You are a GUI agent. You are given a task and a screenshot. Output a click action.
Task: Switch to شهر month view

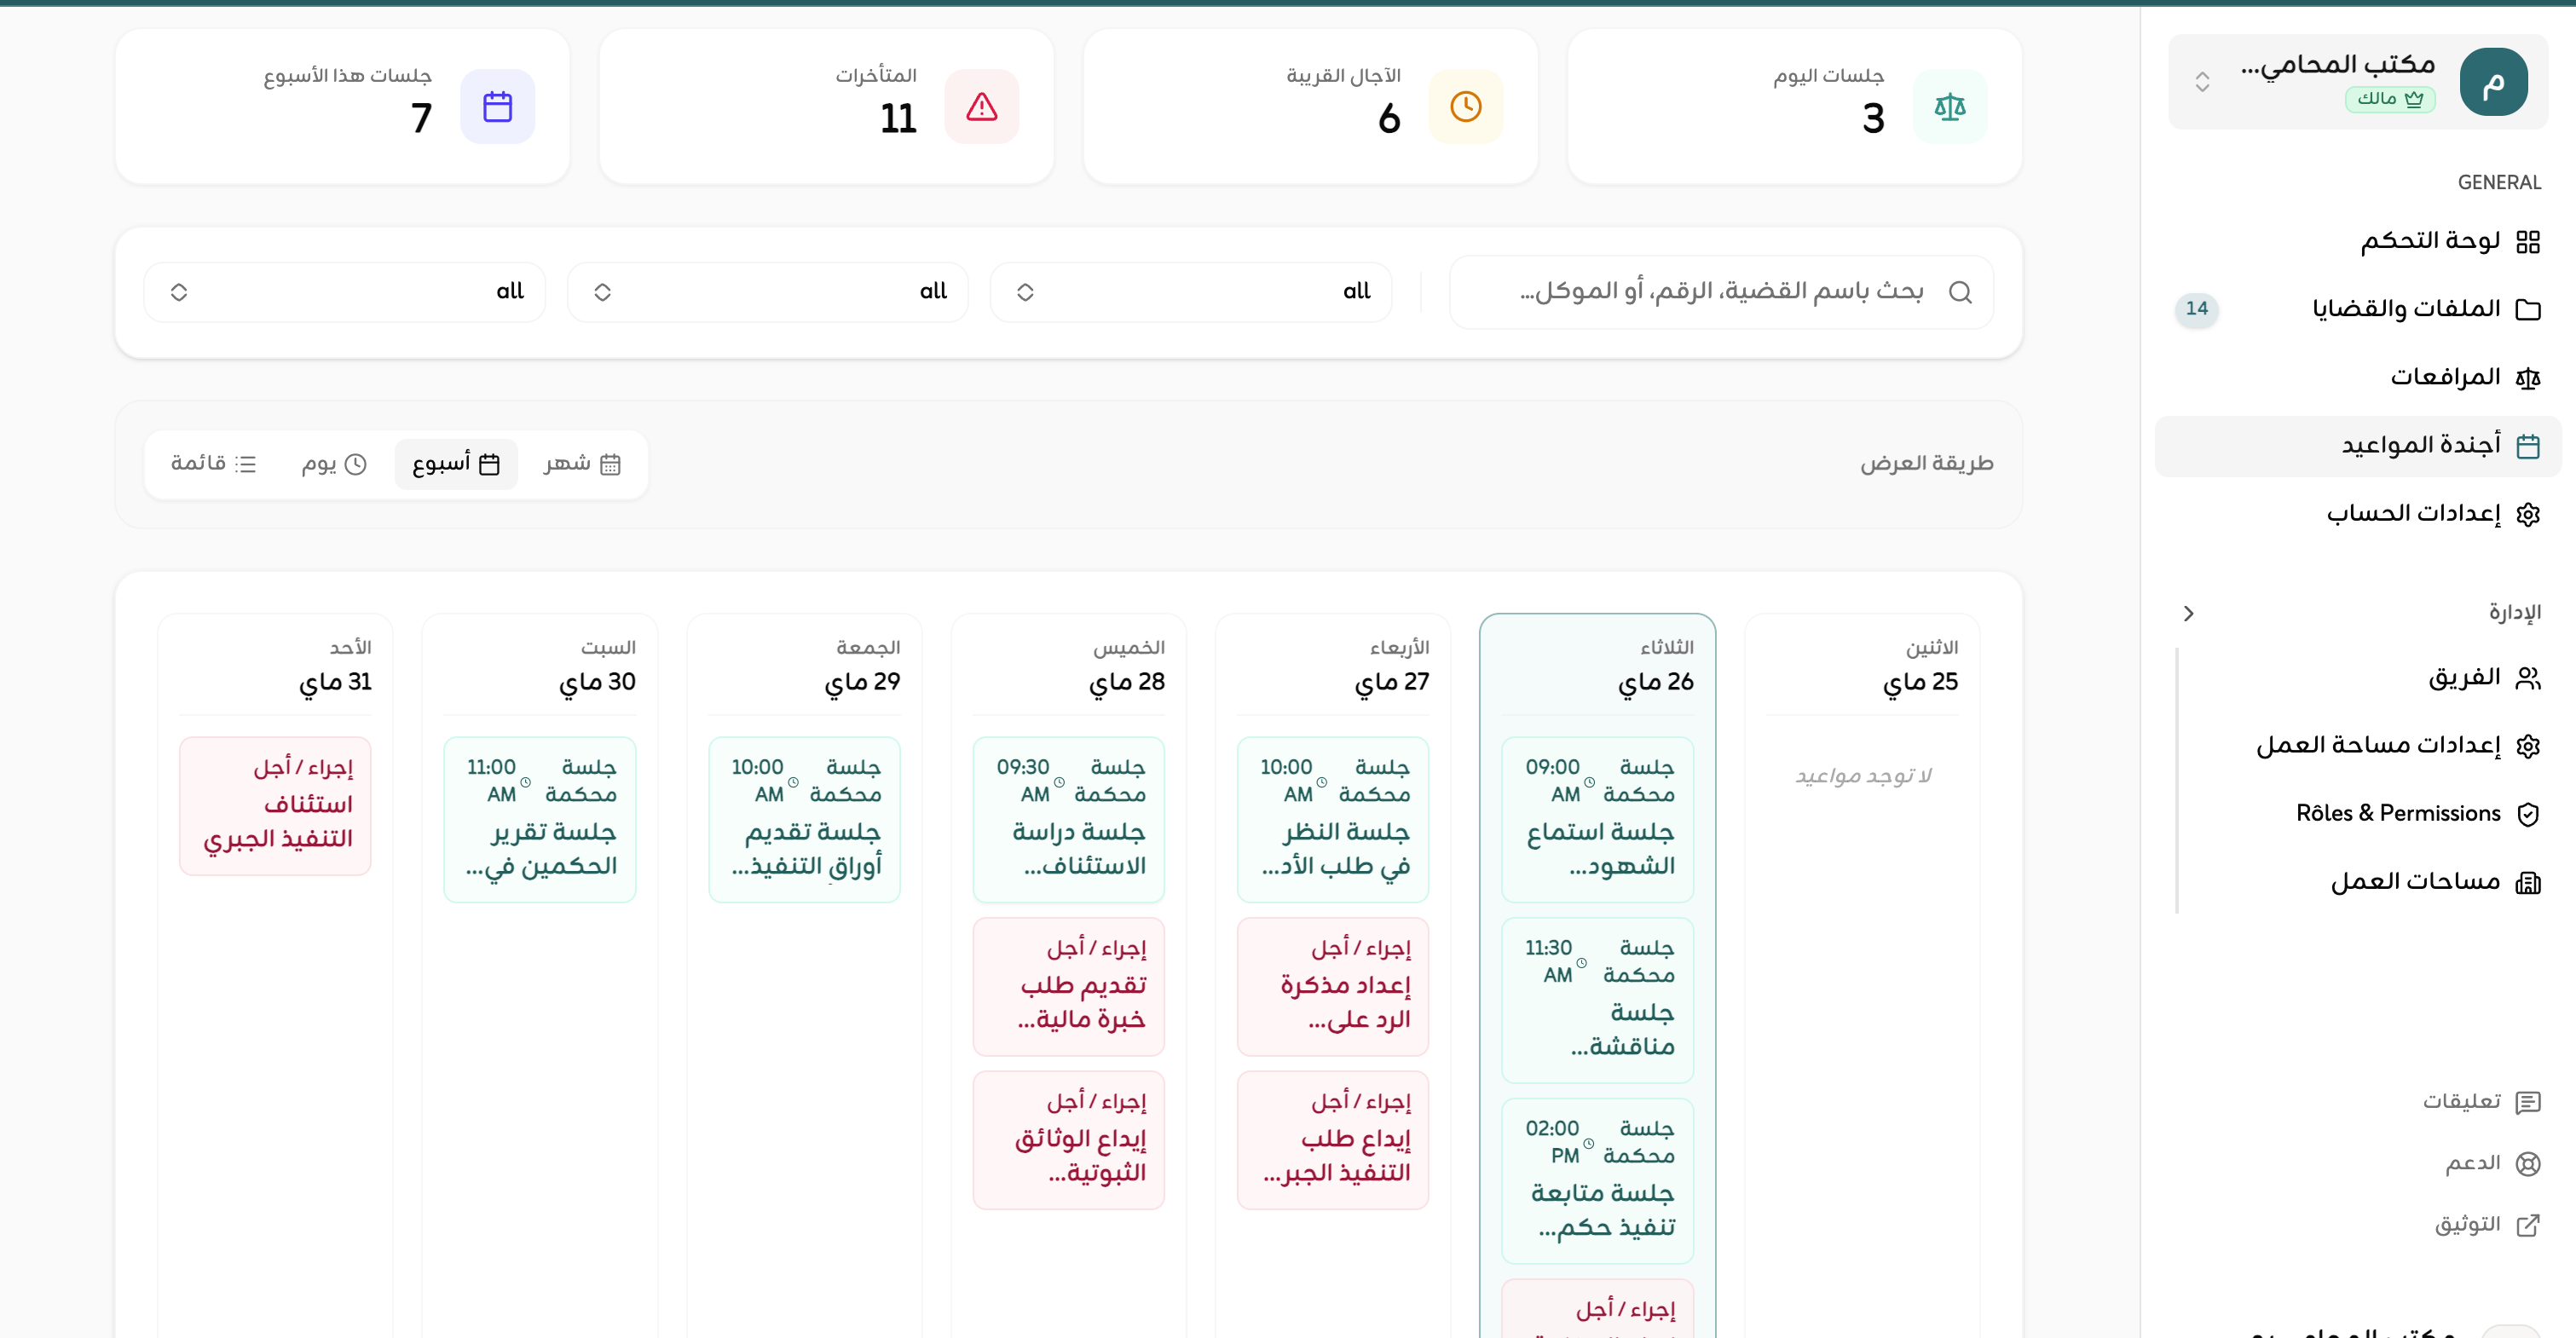coord(582,464)
